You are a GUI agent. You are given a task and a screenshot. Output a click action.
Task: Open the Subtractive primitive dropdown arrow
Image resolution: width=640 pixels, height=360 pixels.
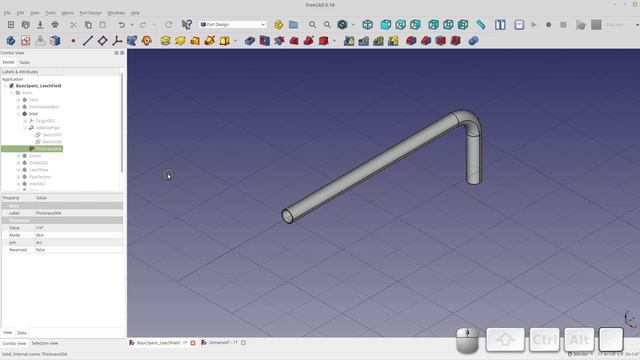pyautogui.click(x=335, y=41)
